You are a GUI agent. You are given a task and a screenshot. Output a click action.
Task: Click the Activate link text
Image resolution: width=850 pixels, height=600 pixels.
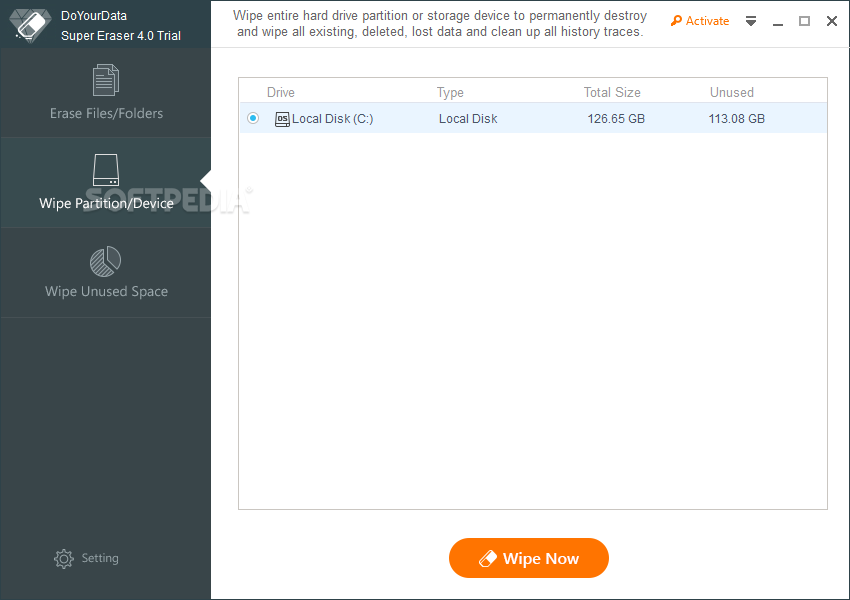coord(707,21)
